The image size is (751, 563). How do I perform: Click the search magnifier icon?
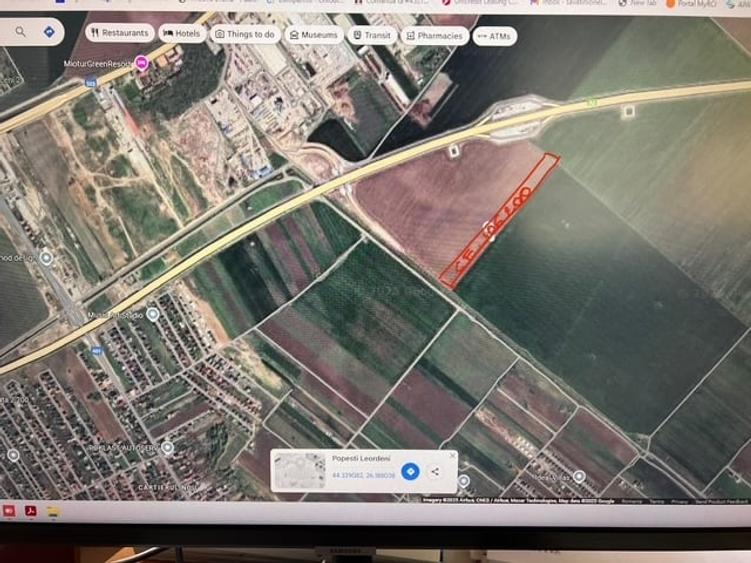[20, 32]
